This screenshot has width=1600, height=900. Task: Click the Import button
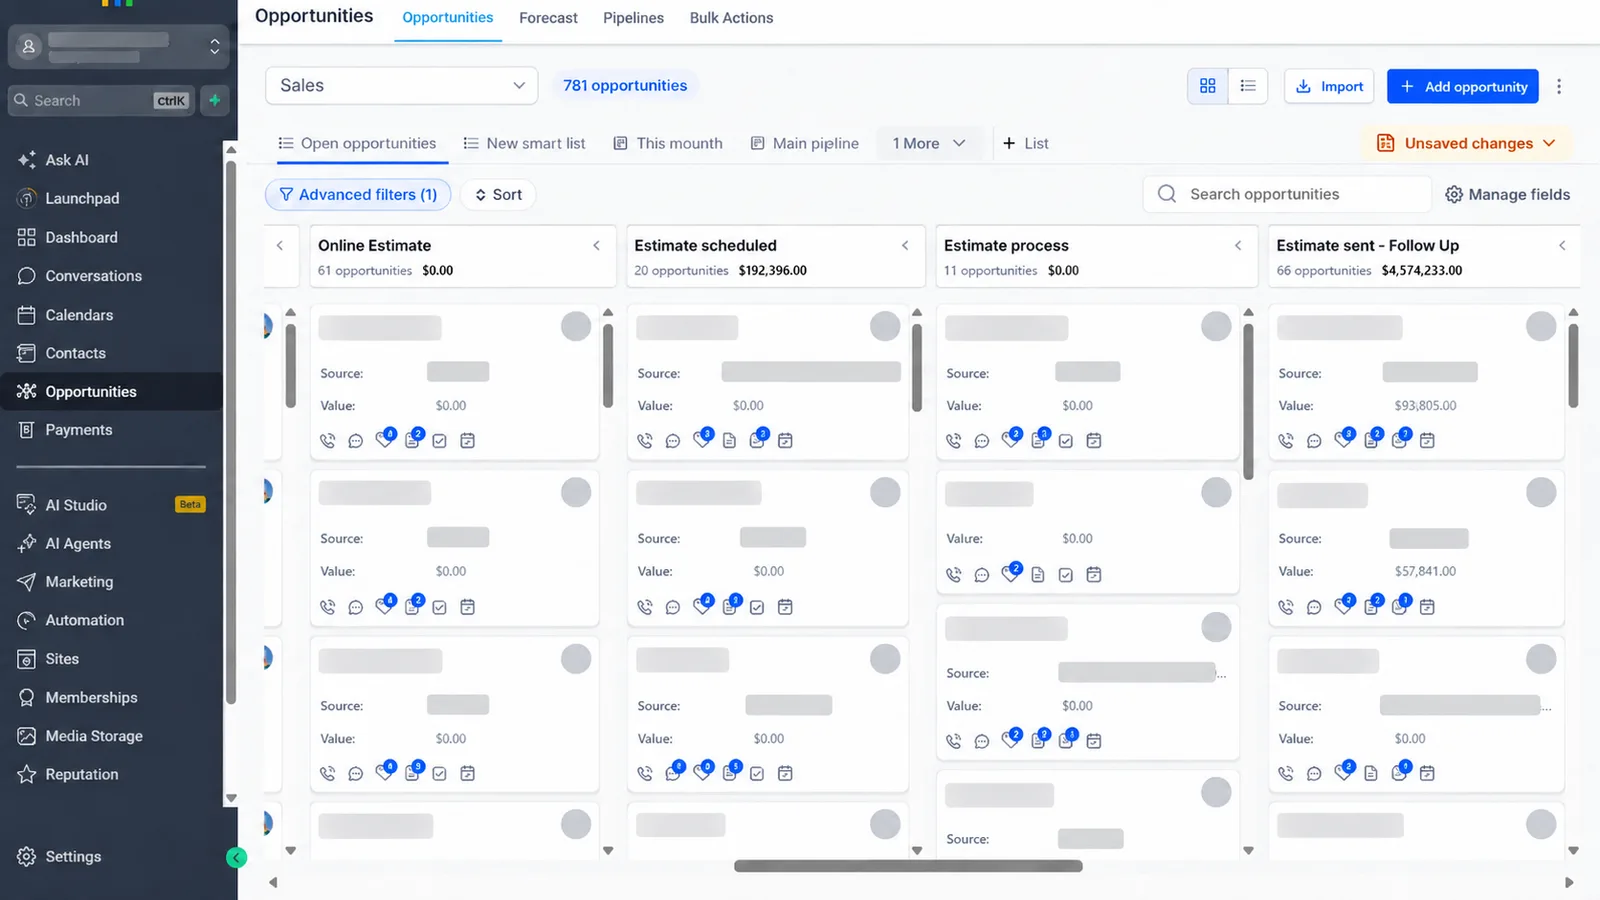click(x=1329, y=87)
